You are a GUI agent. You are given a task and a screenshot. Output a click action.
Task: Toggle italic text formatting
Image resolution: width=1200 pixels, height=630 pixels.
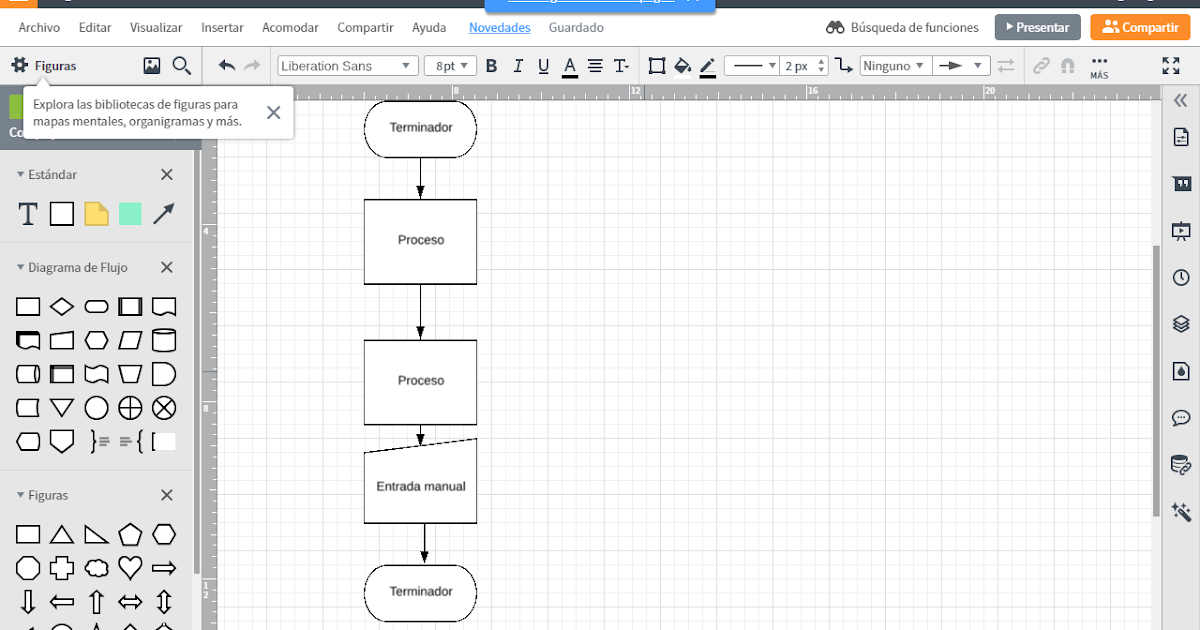point(517,65)
